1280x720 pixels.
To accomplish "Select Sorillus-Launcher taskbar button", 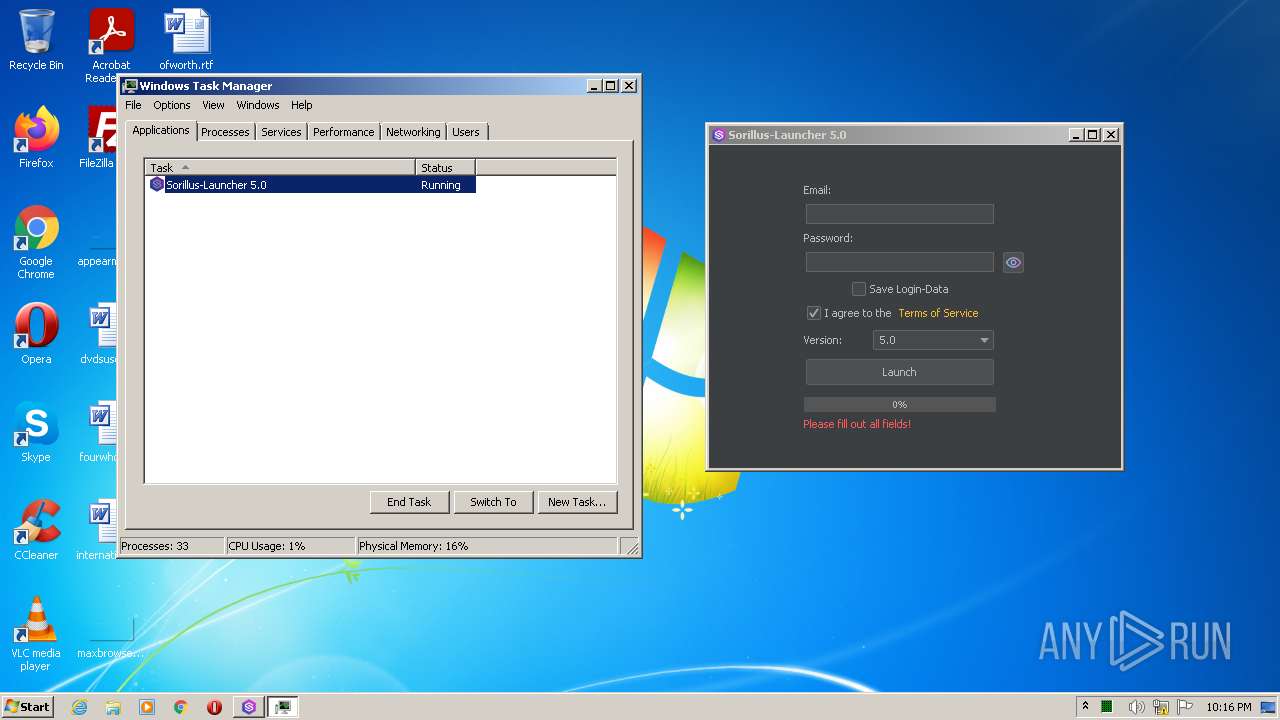I will pyautogui.click(x=249, y=707).
